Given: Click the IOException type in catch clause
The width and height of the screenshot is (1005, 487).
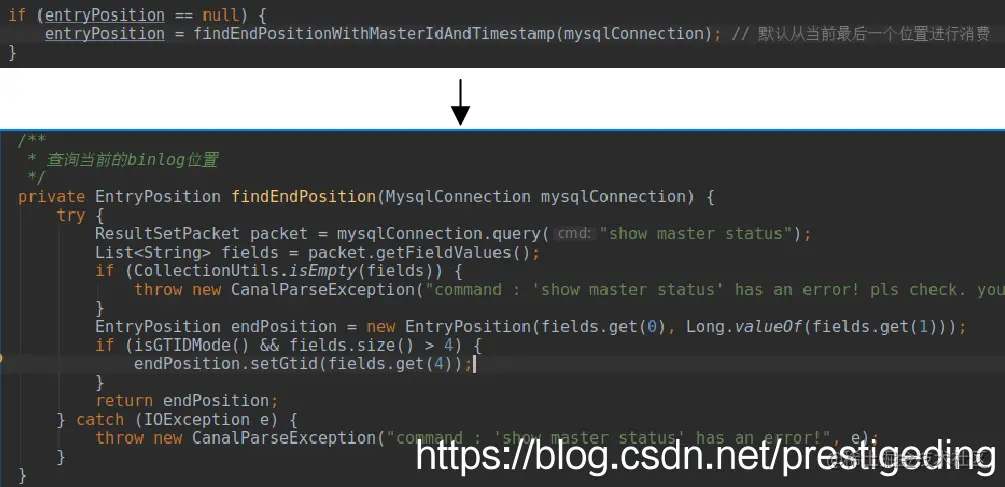Looking at the screenshot, I should 196,420.
